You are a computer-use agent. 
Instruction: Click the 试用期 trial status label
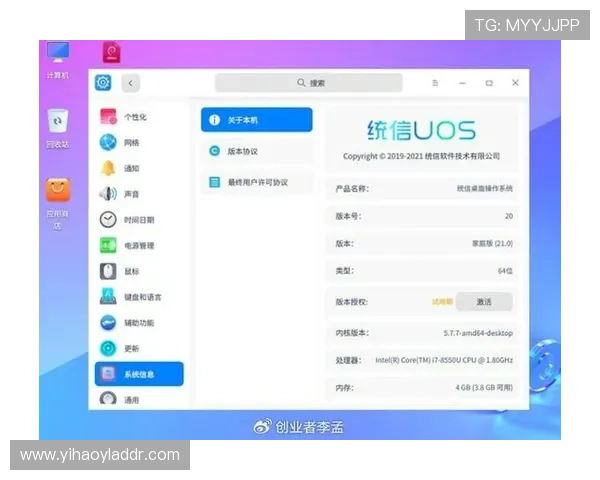[442, 302]
